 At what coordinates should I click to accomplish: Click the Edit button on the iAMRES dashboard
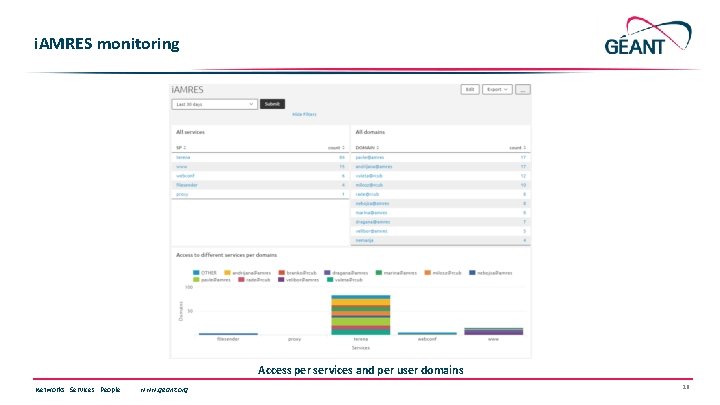coord(470,90)
